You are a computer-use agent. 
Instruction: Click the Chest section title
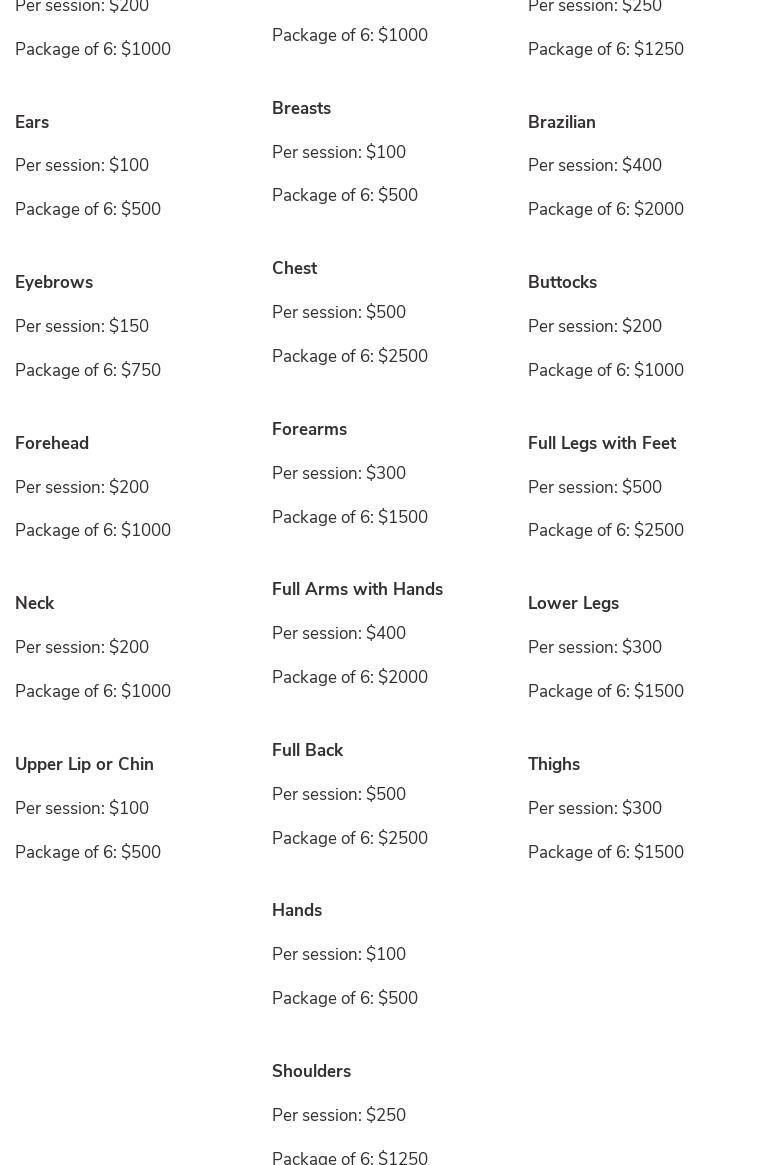[294, 268]
